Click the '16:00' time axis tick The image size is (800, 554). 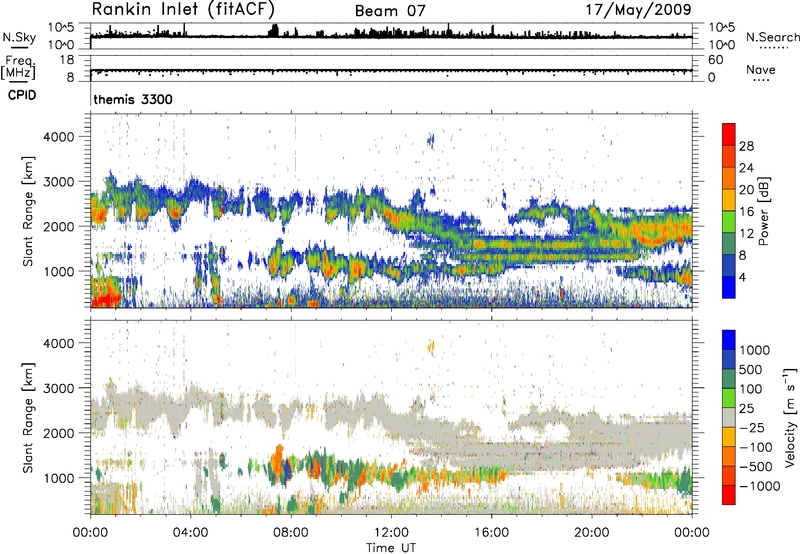tap(491, 532)
